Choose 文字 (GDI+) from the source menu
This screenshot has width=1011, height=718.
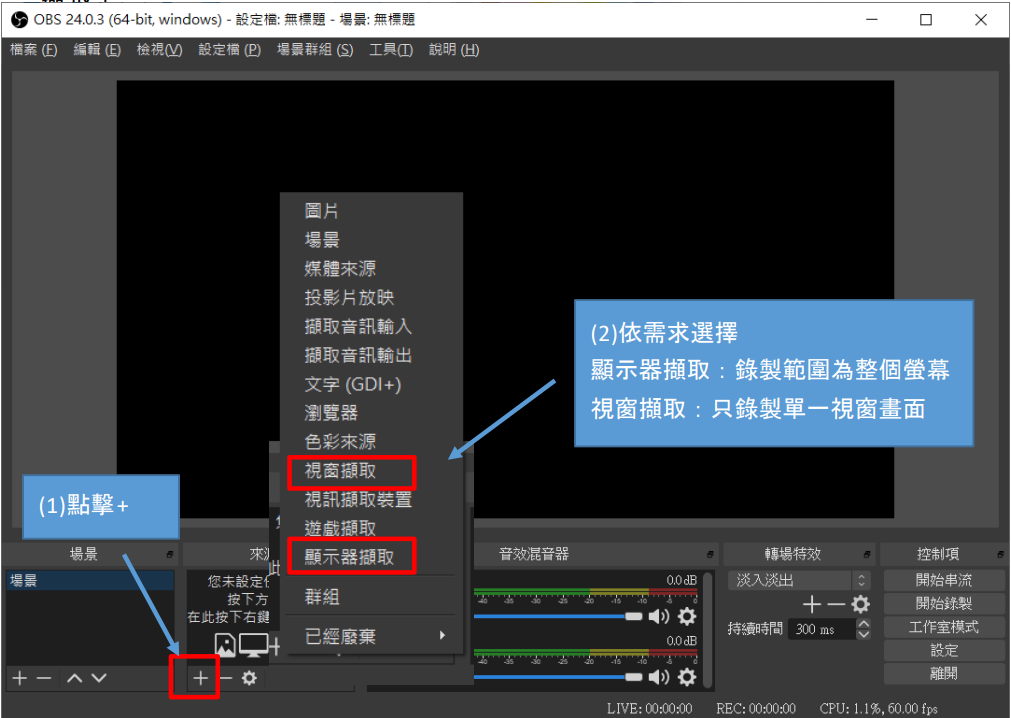[x=371, y=384]
